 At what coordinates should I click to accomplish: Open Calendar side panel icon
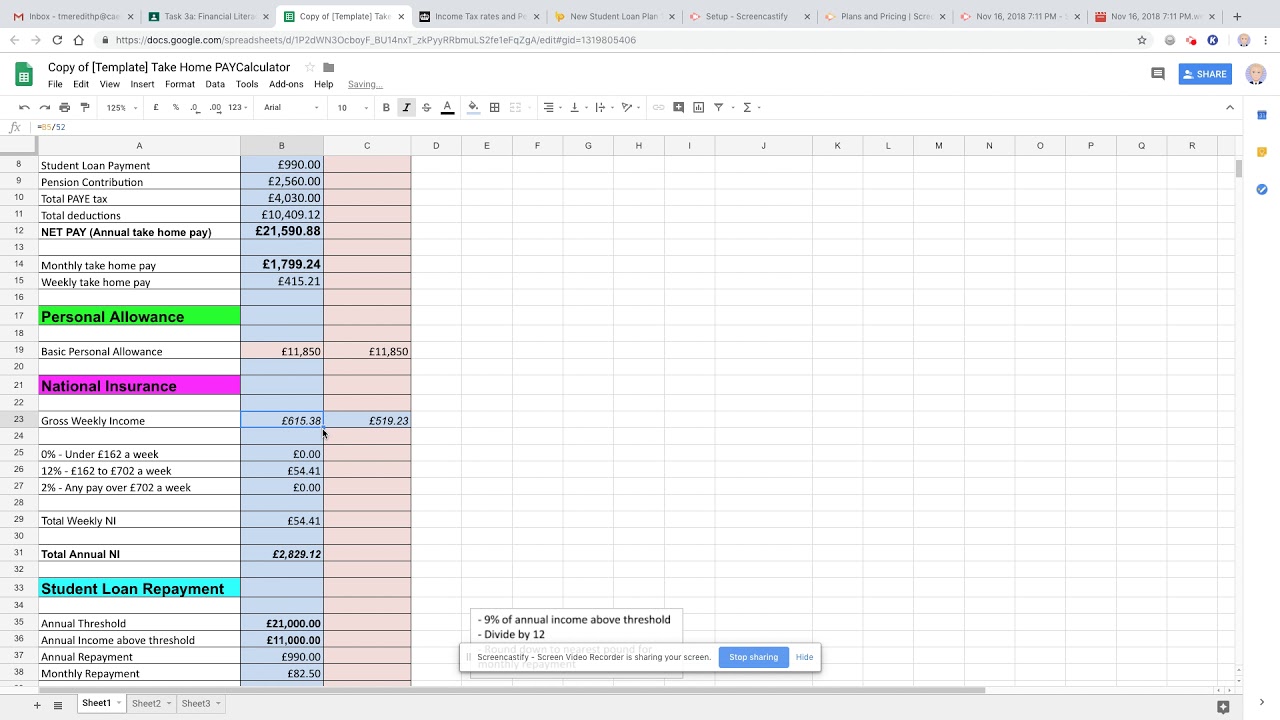pyautogui.click(x=1262, y=115)
